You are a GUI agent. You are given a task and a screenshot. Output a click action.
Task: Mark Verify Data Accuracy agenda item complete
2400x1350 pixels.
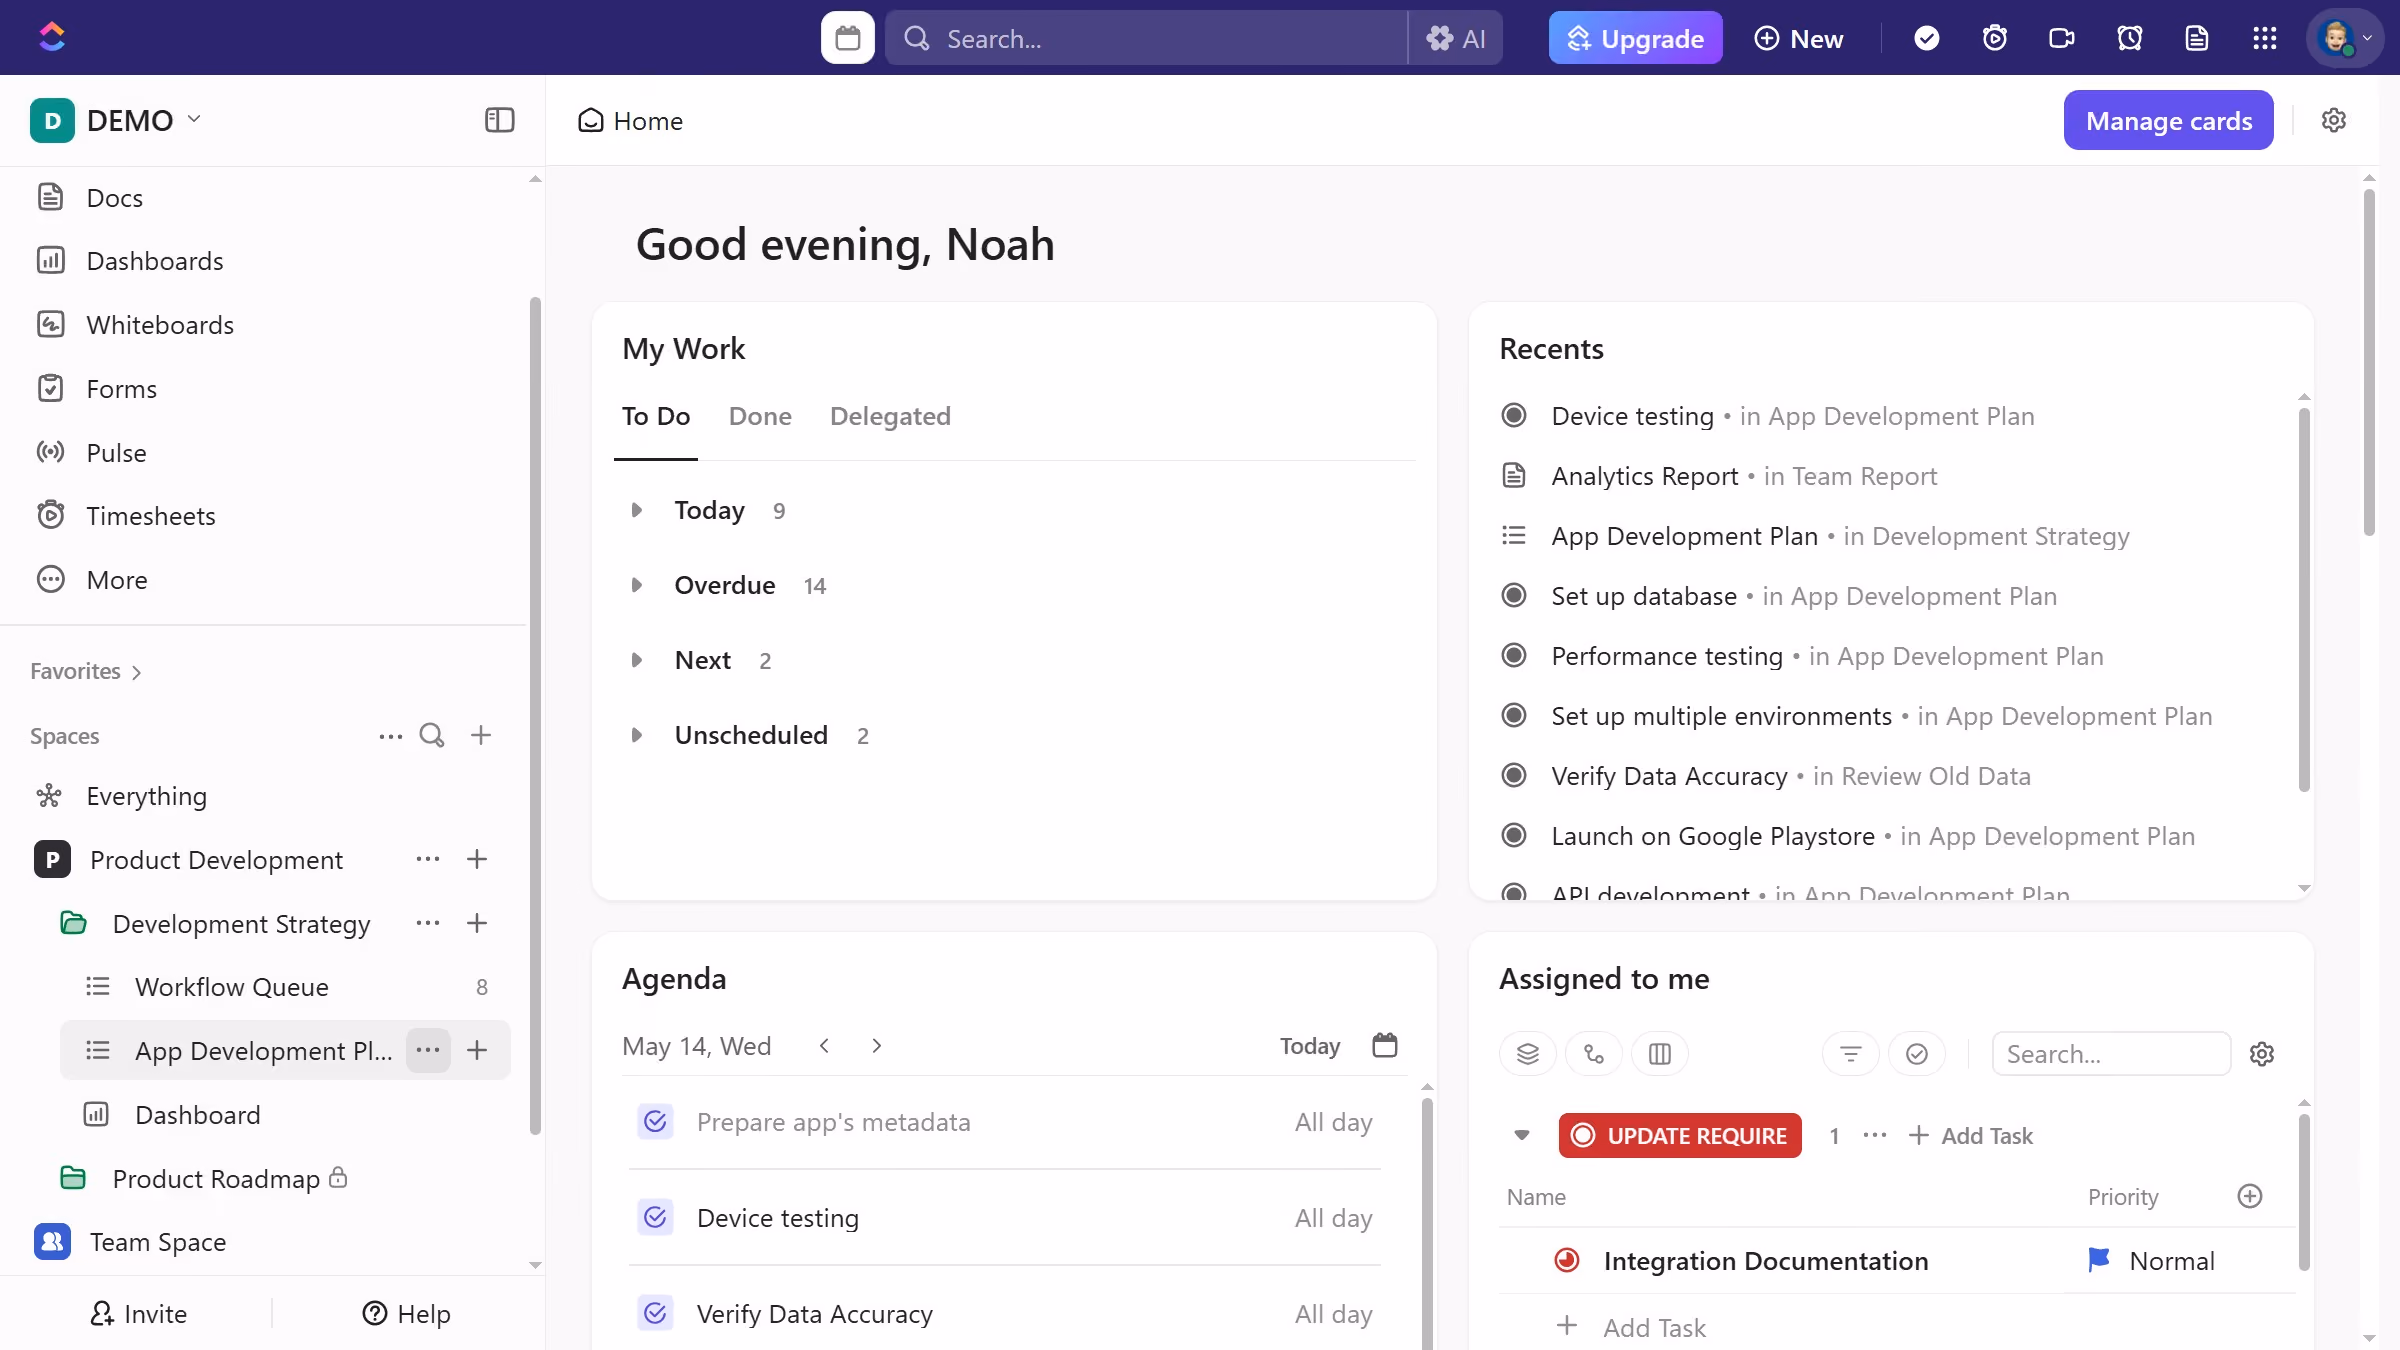point(655,1313)
